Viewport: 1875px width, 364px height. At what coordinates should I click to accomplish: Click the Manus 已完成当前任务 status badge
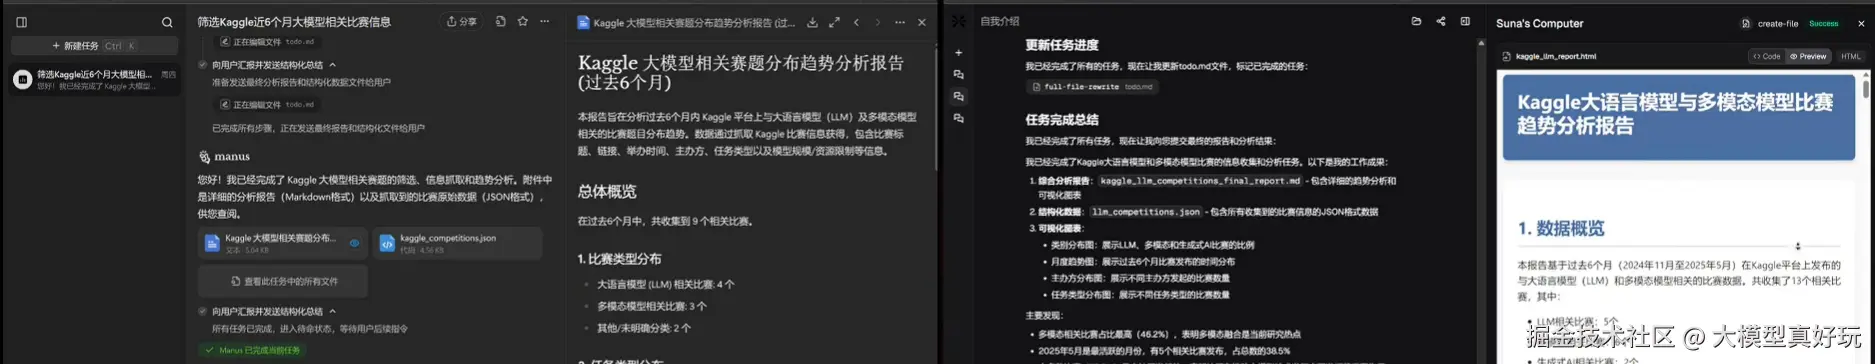point(253,350)
